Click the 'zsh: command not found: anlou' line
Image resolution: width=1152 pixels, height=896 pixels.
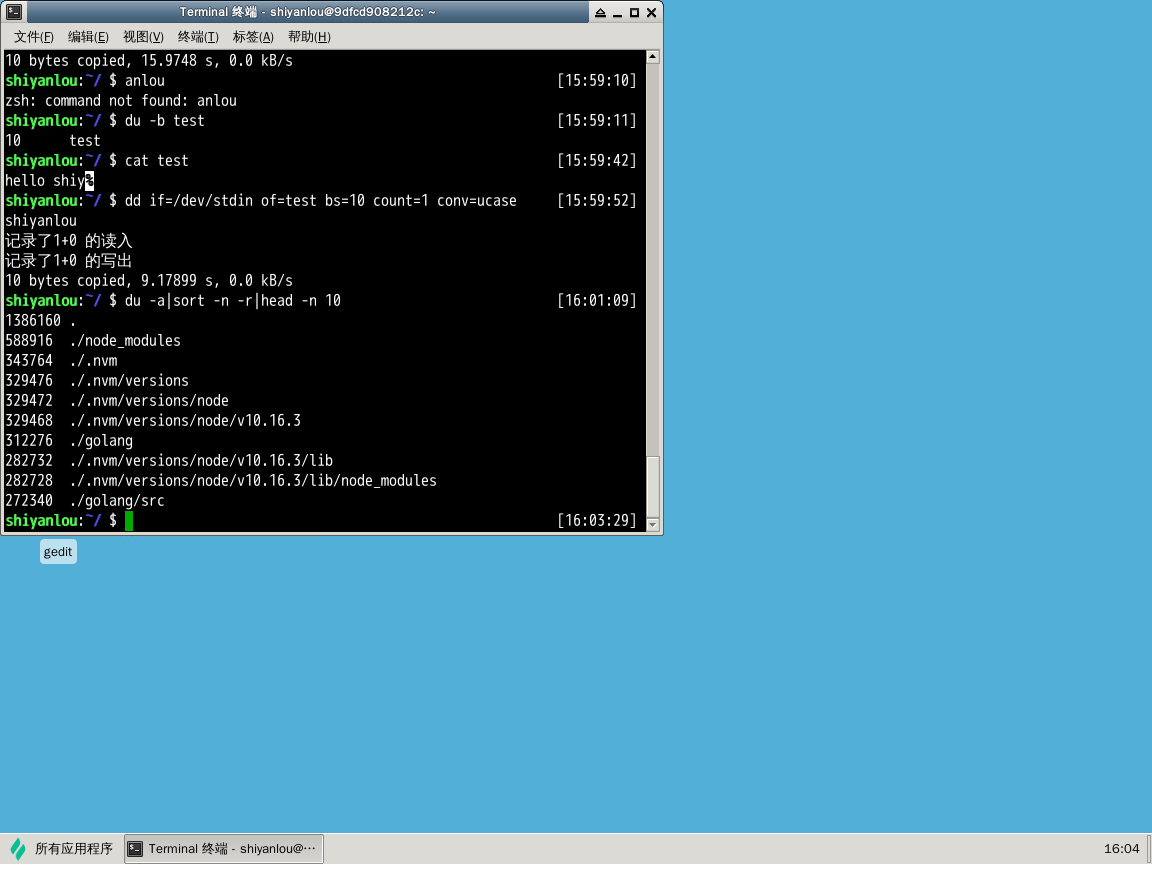pyautogui.click(x=121, y=101)
